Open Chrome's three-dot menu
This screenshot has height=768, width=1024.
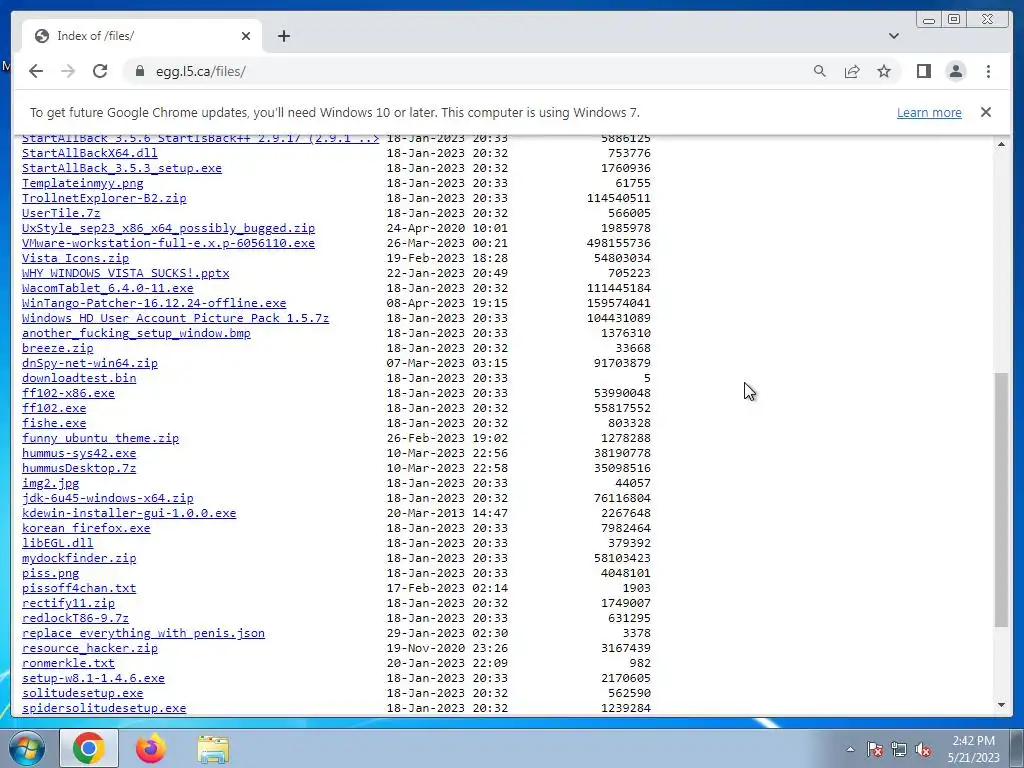click(988, 71)
